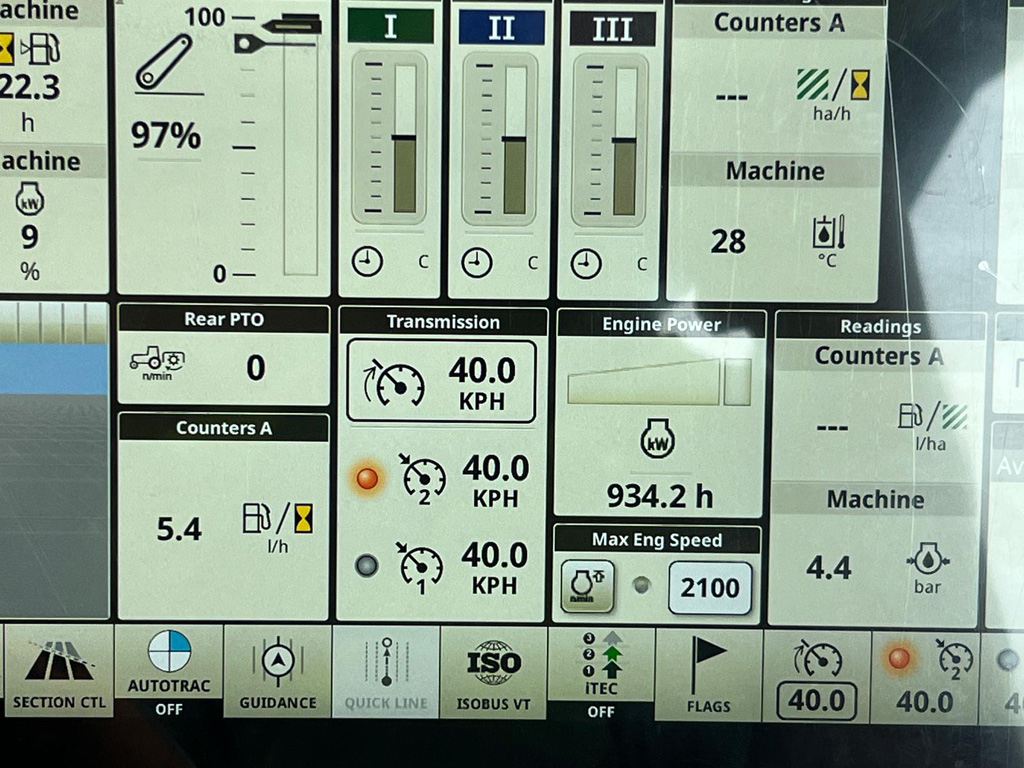Open the boxed 40.0 KPH max speed setting
Viewport: 1024px width, 768px height.
441,382
